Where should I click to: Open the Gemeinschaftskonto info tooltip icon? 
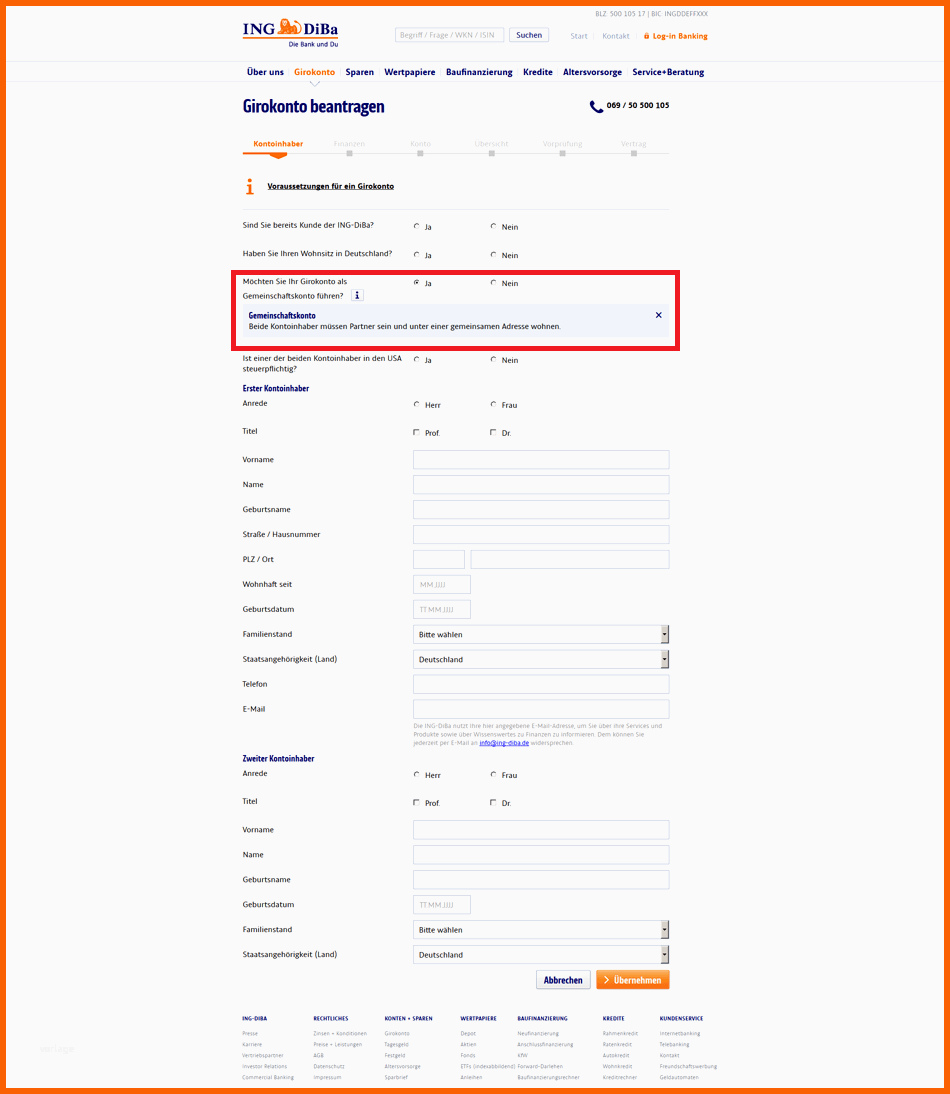tap(357, 295)
